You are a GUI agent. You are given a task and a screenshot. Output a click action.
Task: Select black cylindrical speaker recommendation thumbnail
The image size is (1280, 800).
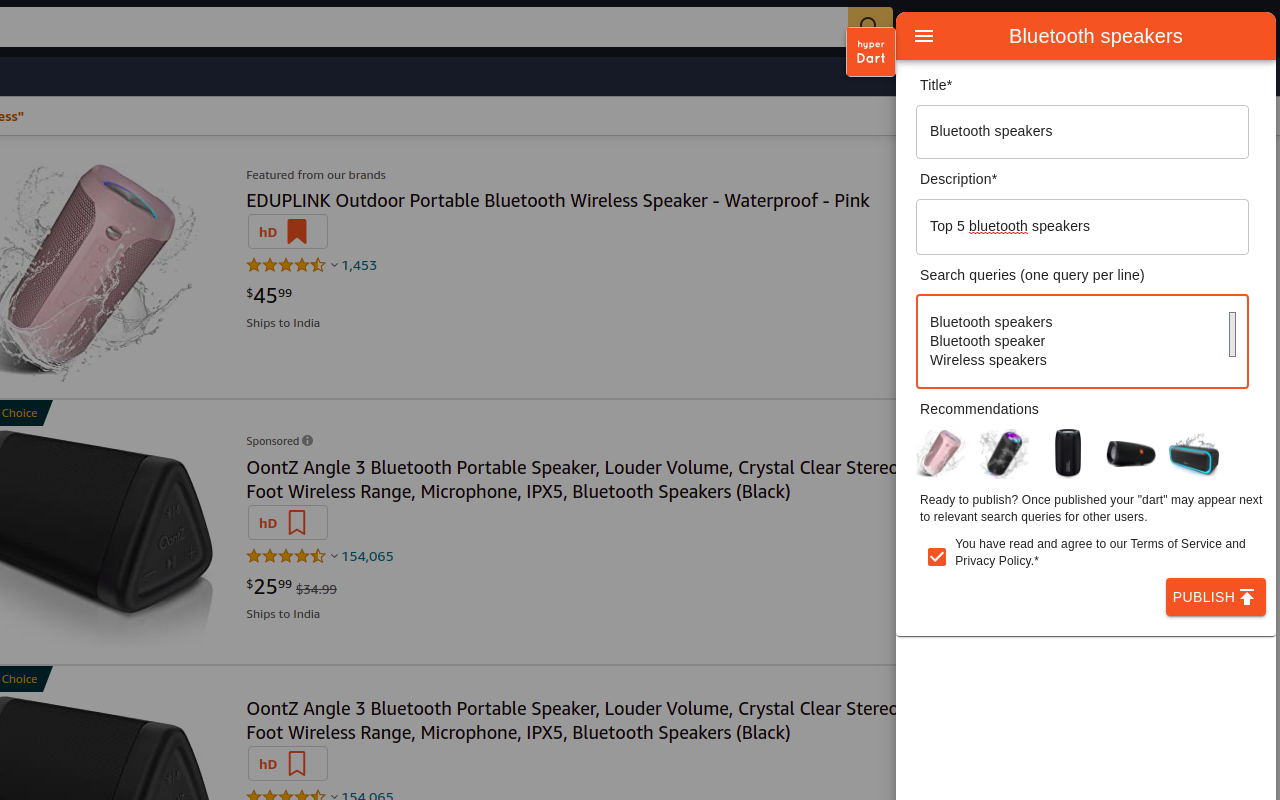[1068, 453]
